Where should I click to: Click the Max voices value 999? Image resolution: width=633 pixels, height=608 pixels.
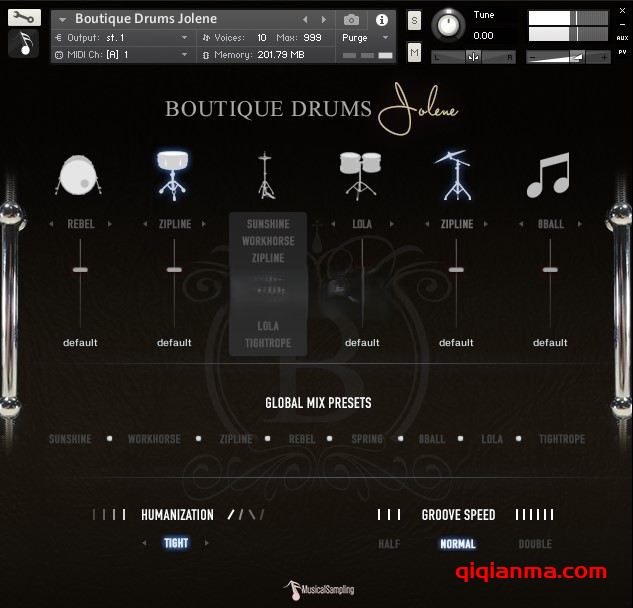tap(312, 38)
